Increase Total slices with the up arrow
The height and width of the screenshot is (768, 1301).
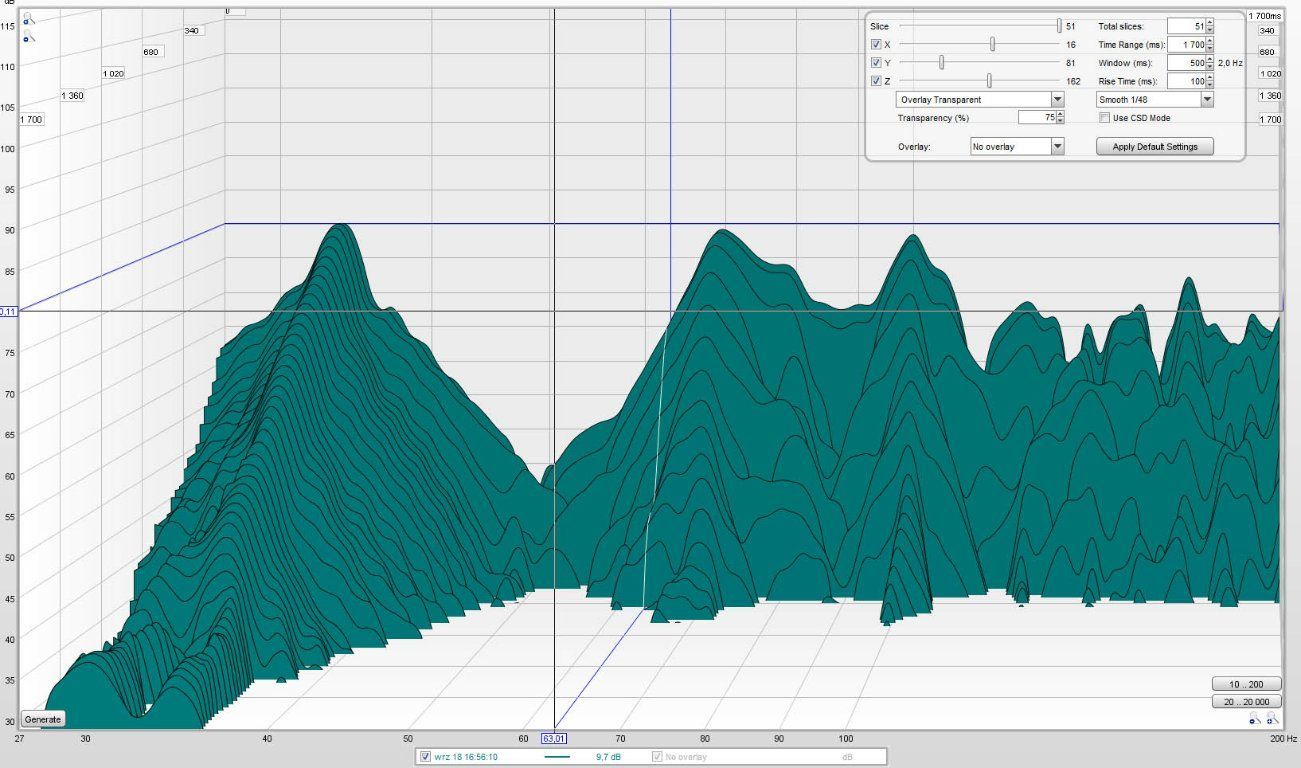[x=1210, y=23]
